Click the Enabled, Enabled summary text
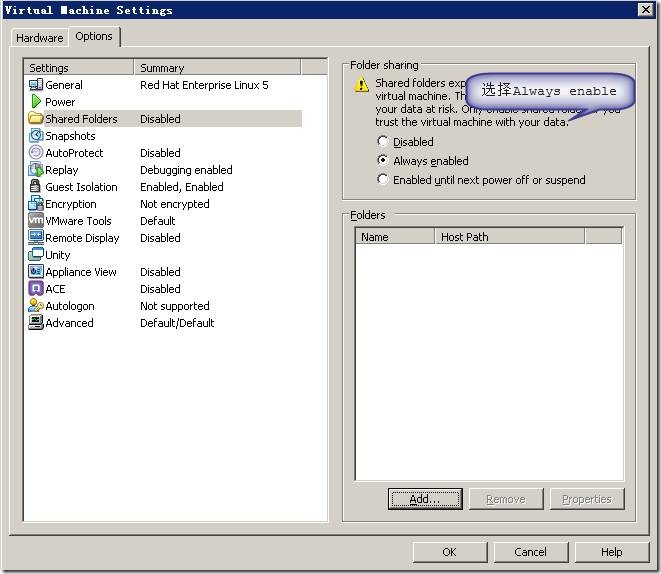661x574 pixels. coord(182,187)
